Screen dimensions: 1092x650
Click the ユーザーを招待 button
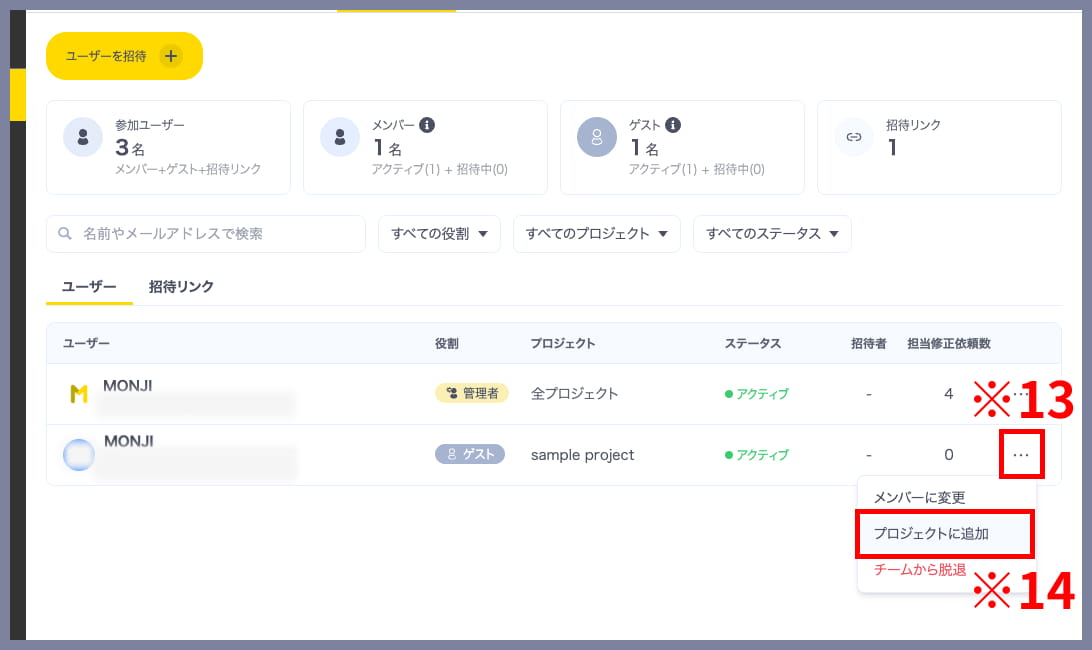(x=124, y=56)
